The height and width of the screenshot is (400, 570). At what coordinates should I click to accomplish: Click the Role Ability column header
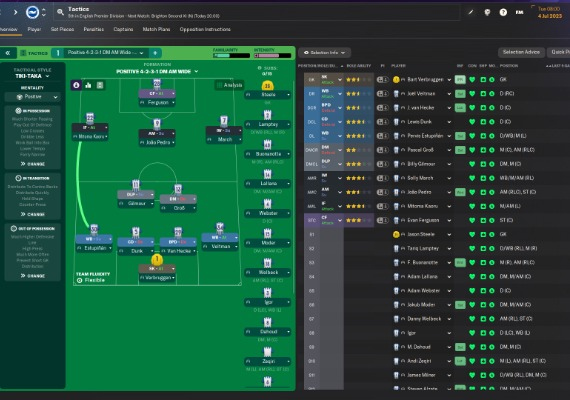pos(359,66)
